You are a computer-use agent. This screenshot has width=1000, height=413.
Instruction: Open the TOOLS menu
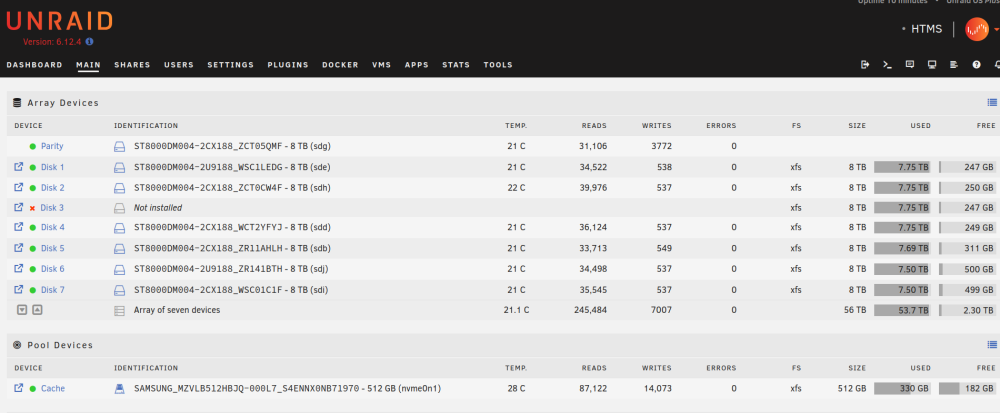click(498, 64)
